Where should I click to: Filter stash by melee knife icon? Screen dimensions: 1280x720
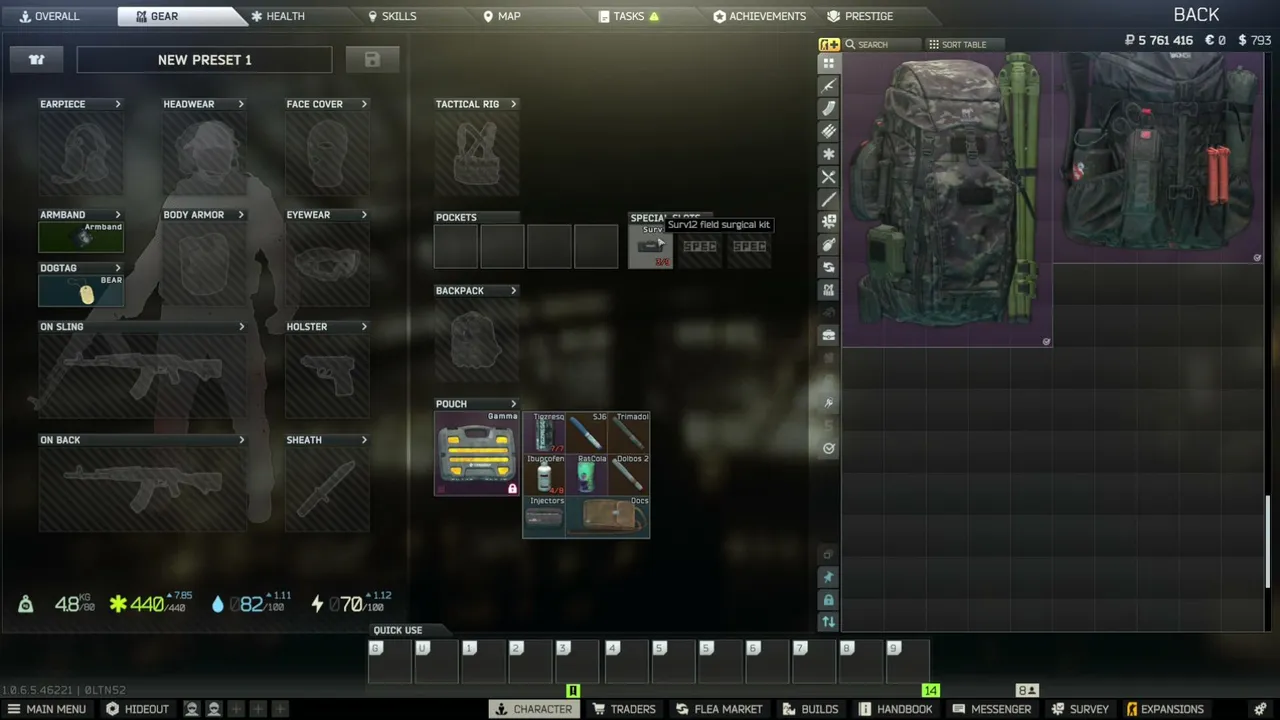click(x=829, y=199)
